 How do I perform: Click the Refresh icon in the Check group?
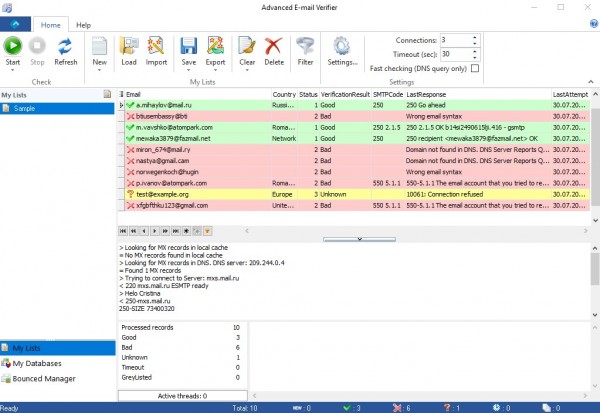(x=65, y=46)
